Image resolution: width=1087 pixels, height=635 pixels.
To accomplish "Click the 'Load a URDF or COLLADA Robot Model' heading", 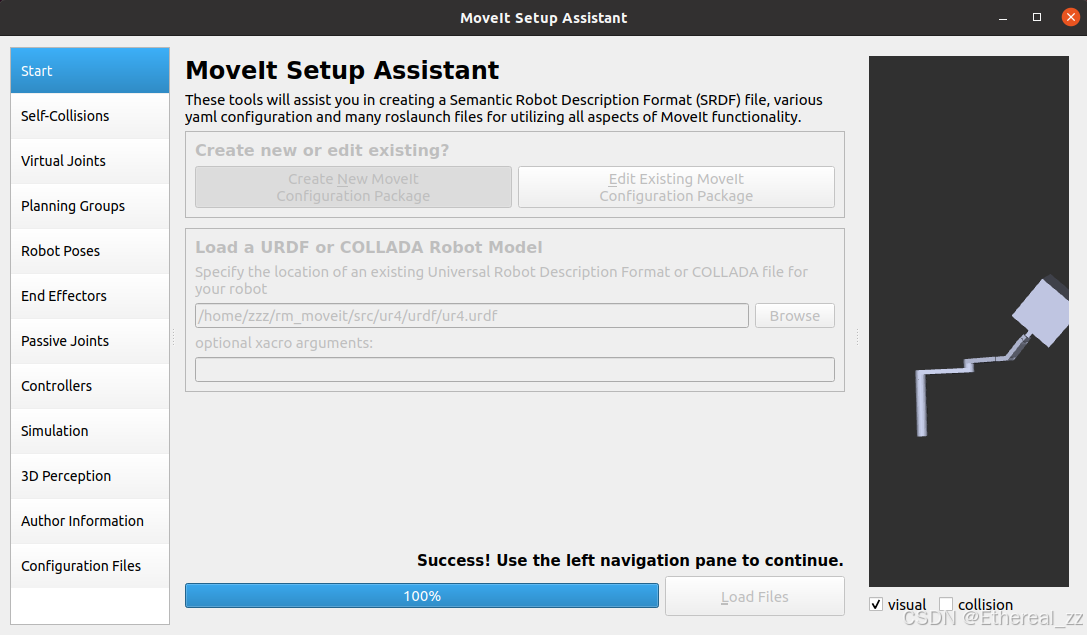I will [x=369, y=247].
